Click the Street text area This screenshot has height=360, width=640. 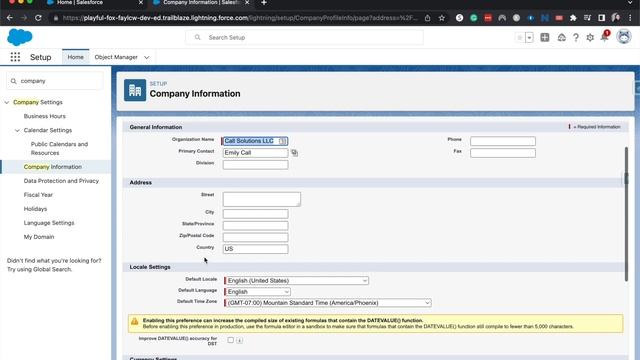262,199
